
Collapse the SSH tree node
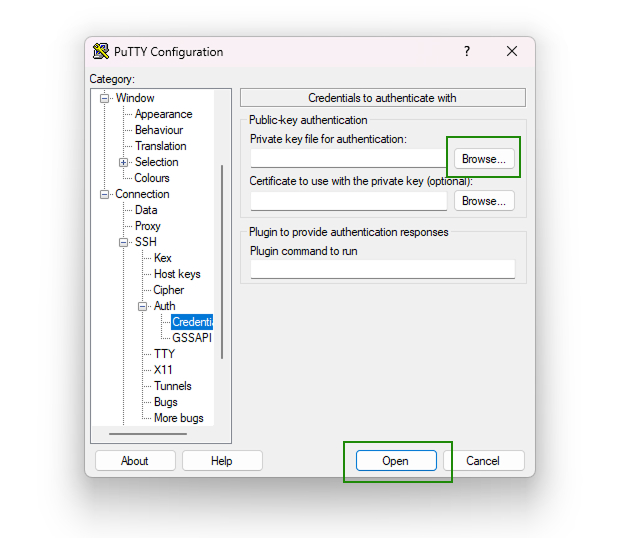point(123,242)
